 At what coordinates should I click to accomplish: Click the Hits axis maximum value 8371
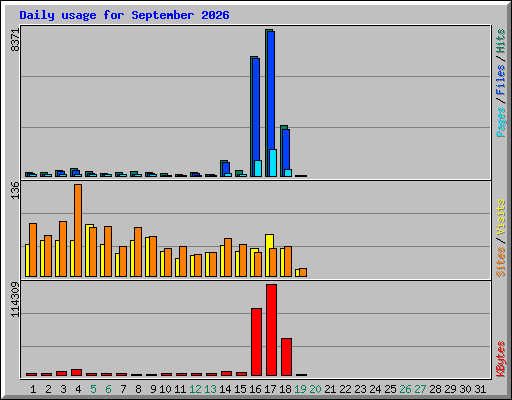15,40
